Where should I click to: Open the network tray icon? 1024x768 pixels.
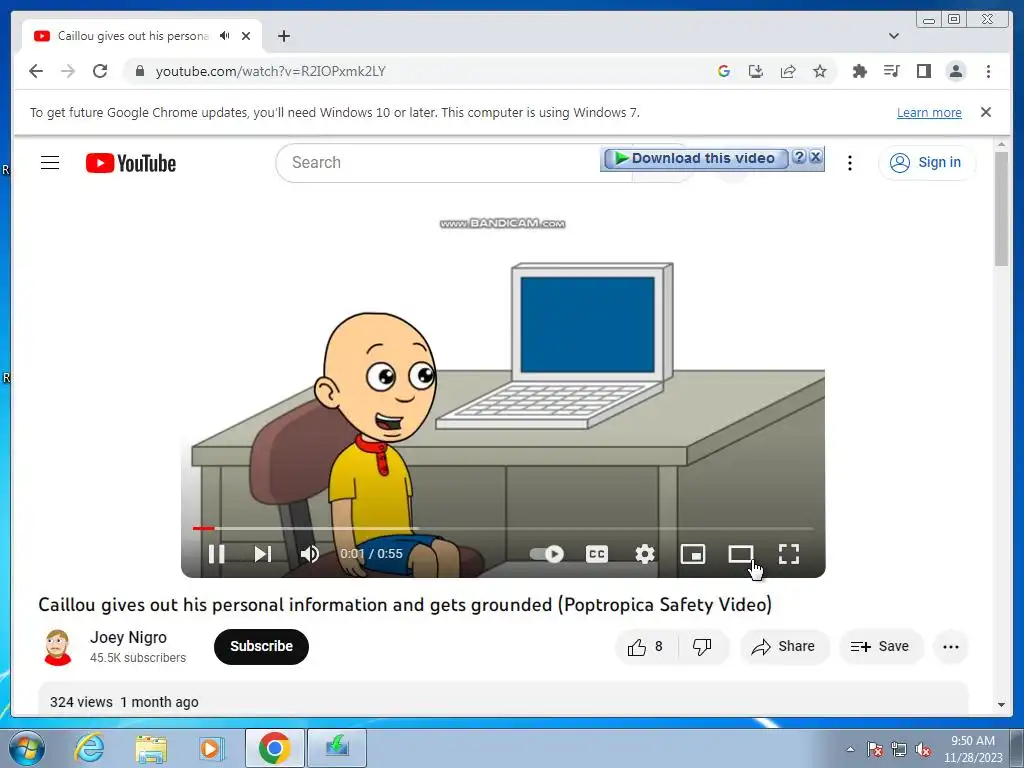[x=899, y=750]
